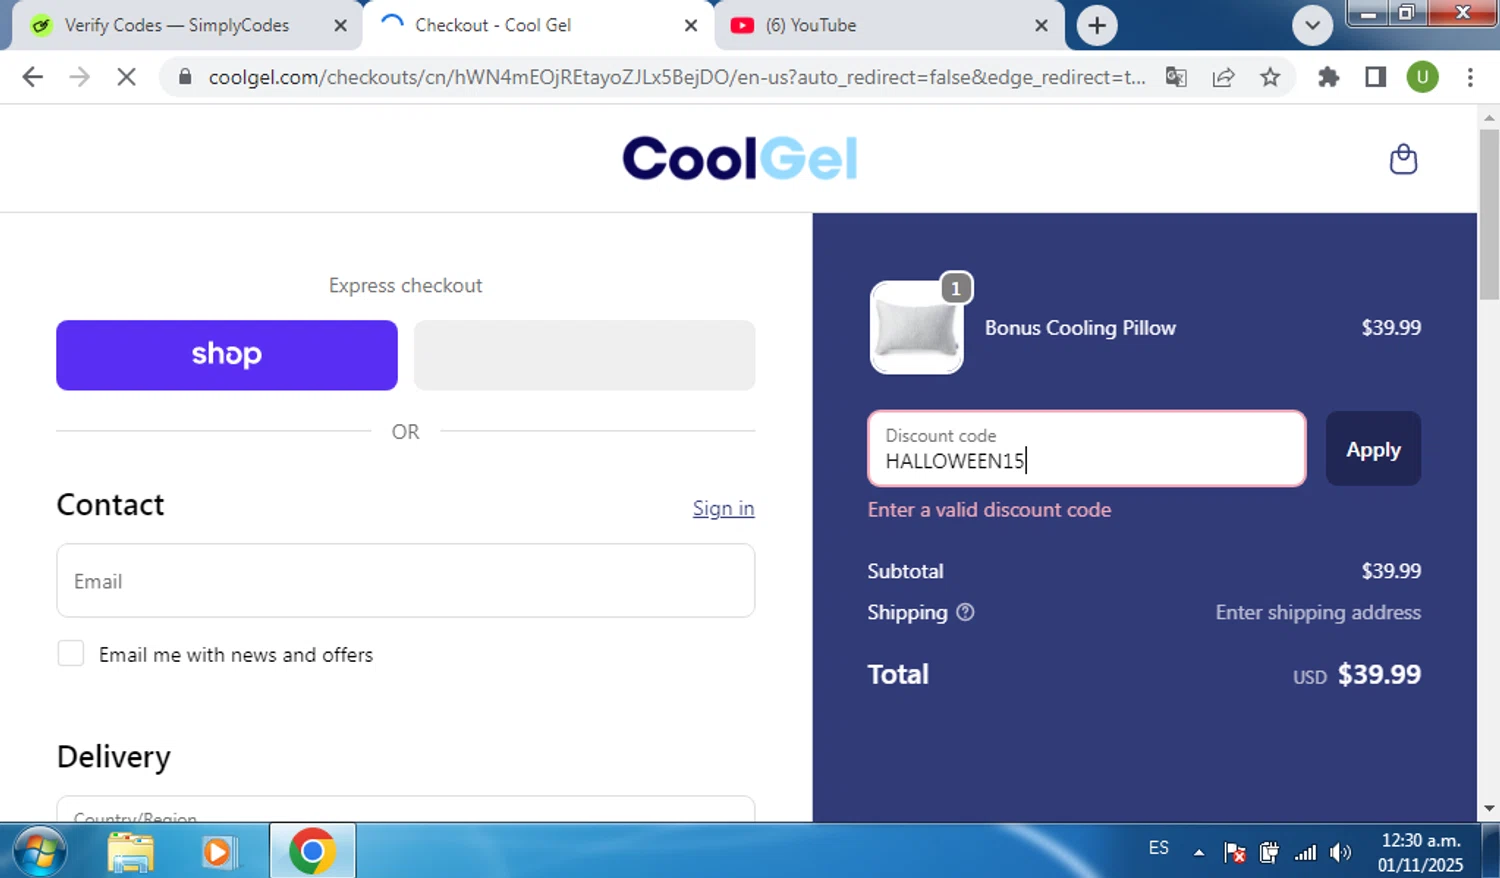Open the translate page icon

pos(1176,77)
